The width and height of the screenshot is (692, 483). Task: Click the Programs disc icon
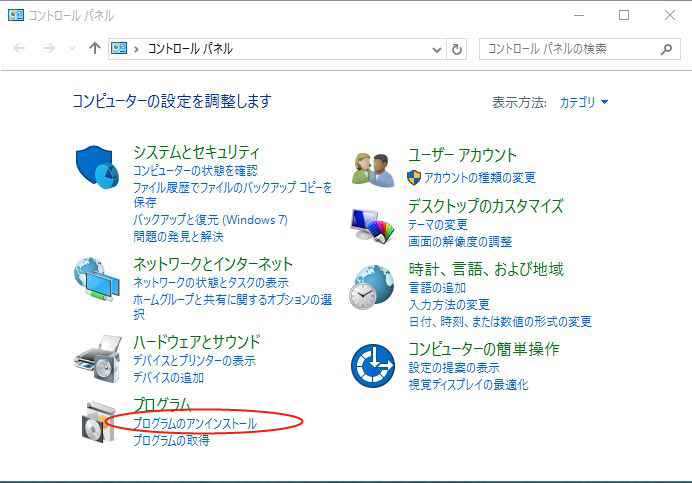point(97,421)
